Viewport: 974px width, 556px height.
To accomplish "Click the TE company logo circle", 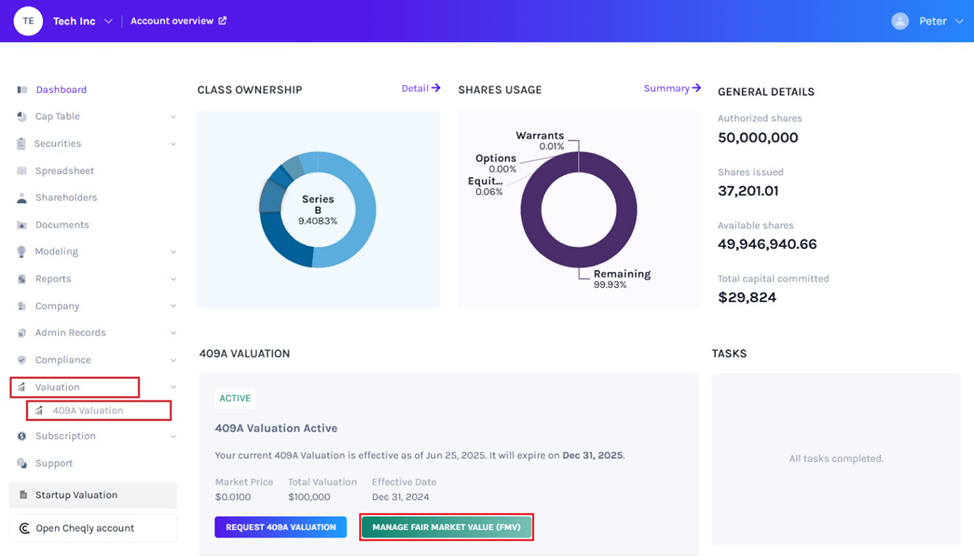I will 28,21.
